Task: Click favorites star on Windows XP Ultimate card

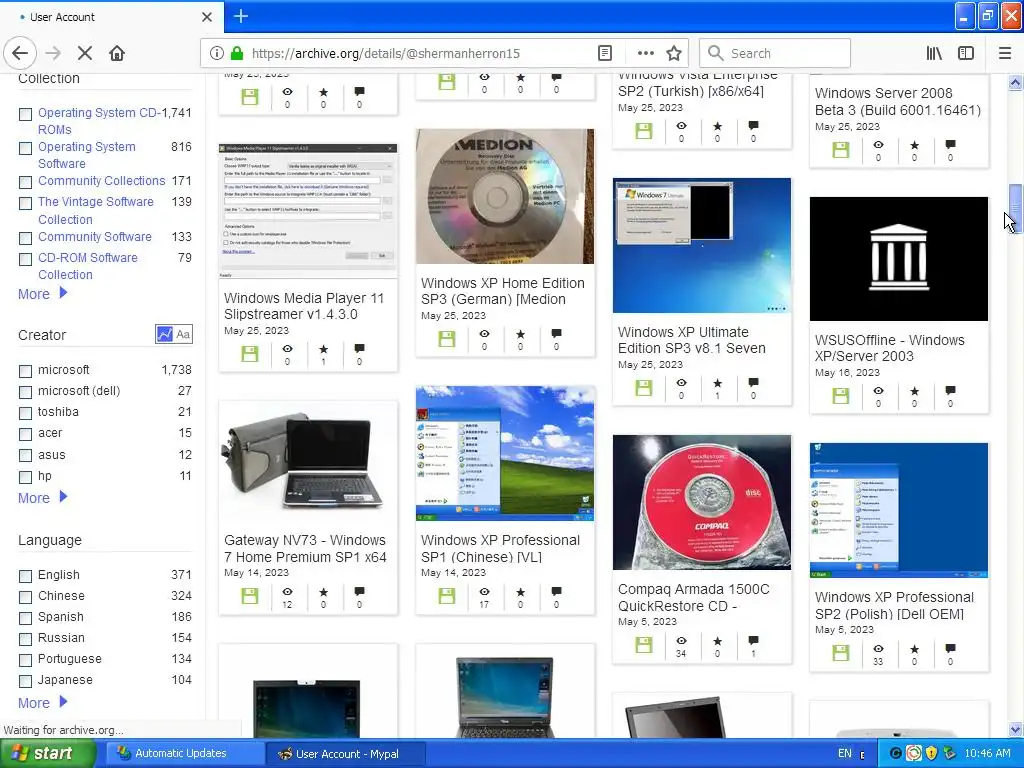Action: pos(717,383)
